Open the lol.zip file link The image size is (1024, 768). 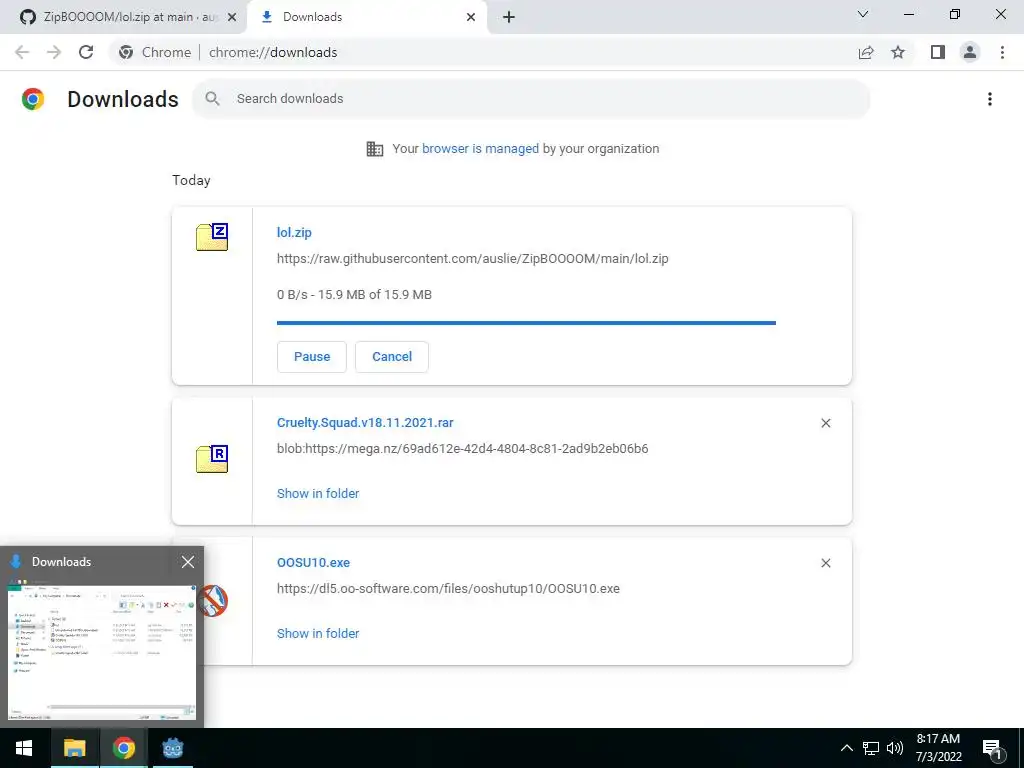[x=294, y=232]
